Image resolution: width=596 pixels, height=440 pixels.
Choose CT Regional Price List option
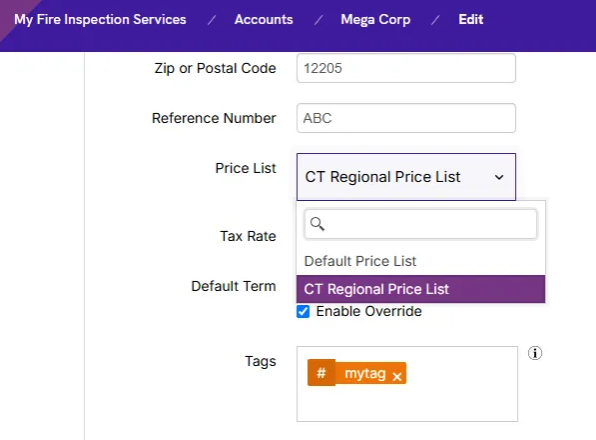[420, 289]
